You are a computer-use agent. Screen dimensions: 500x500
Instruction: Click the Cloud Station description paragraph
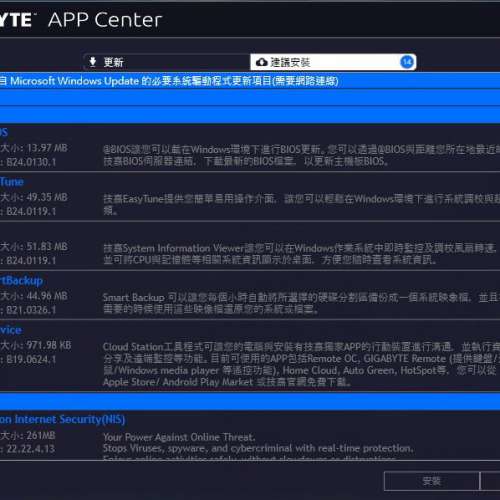click(x=301, y=364)
